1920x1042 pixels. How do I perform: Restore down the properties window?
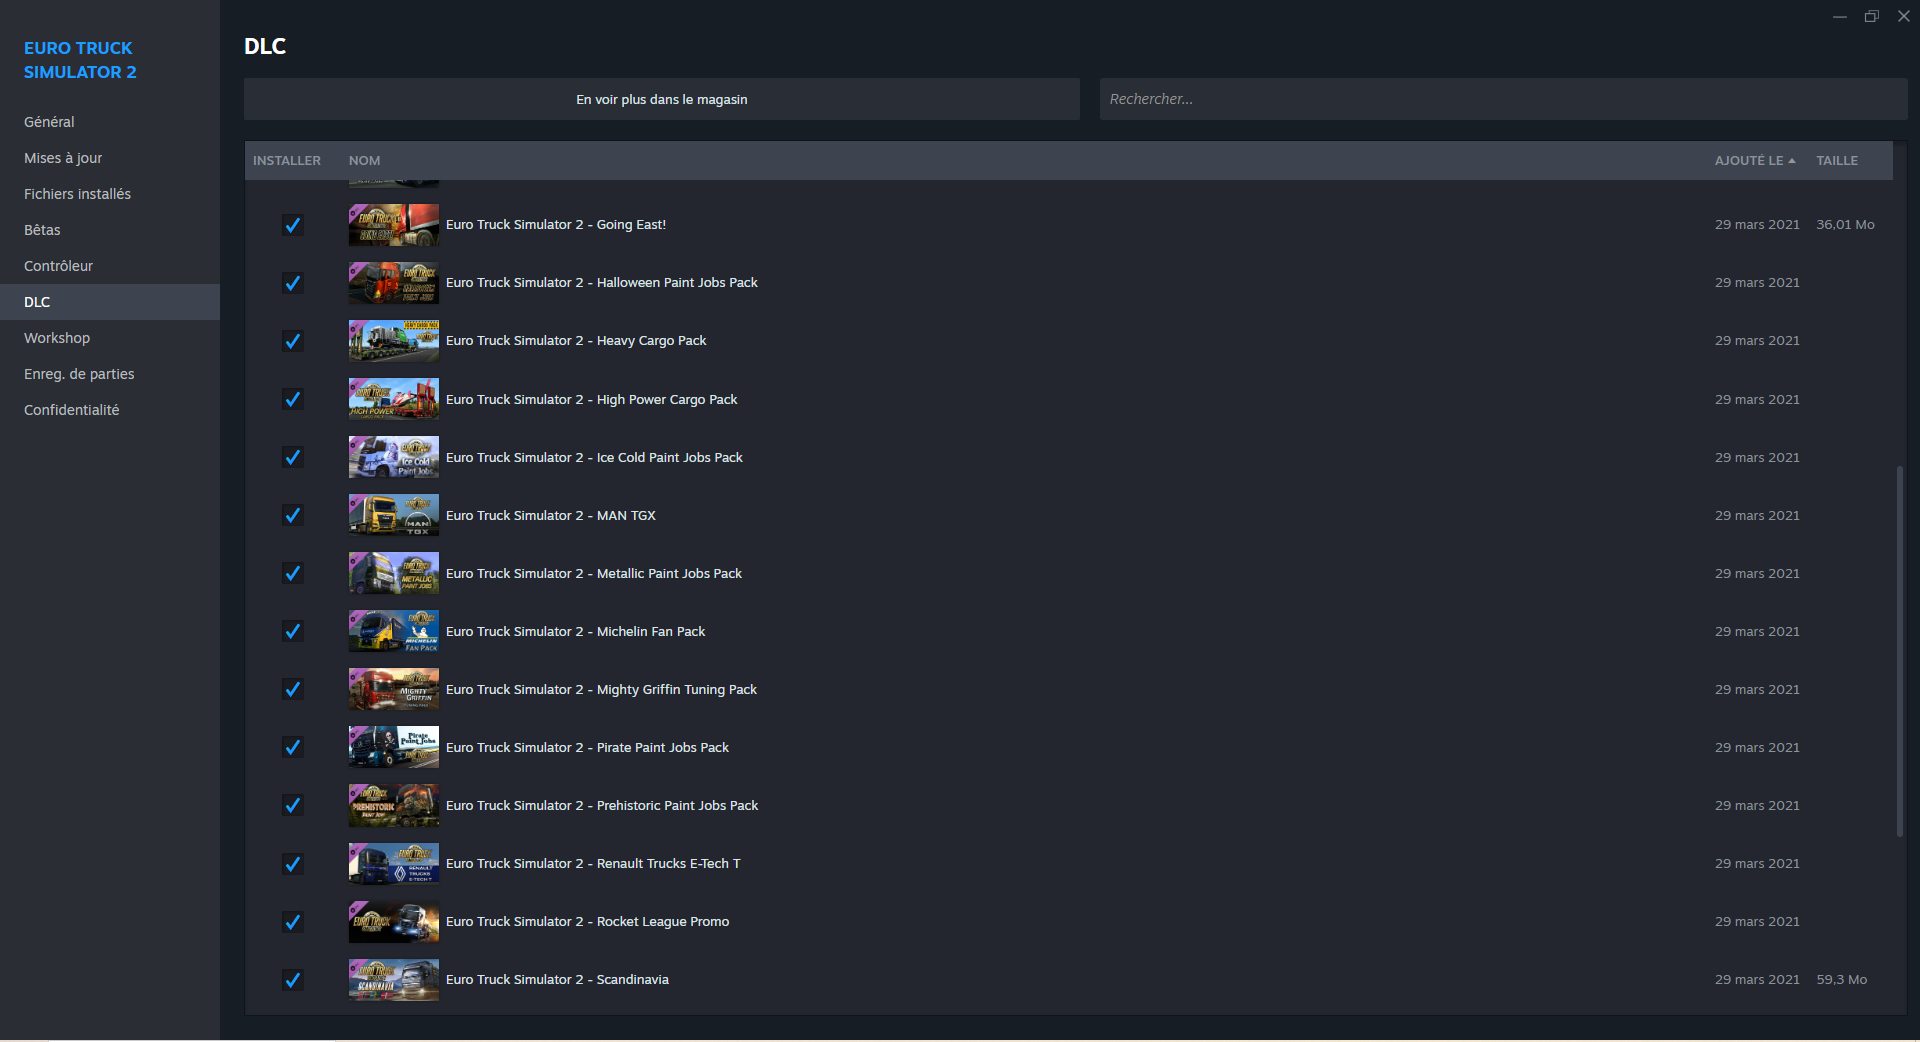(1872, 16)
